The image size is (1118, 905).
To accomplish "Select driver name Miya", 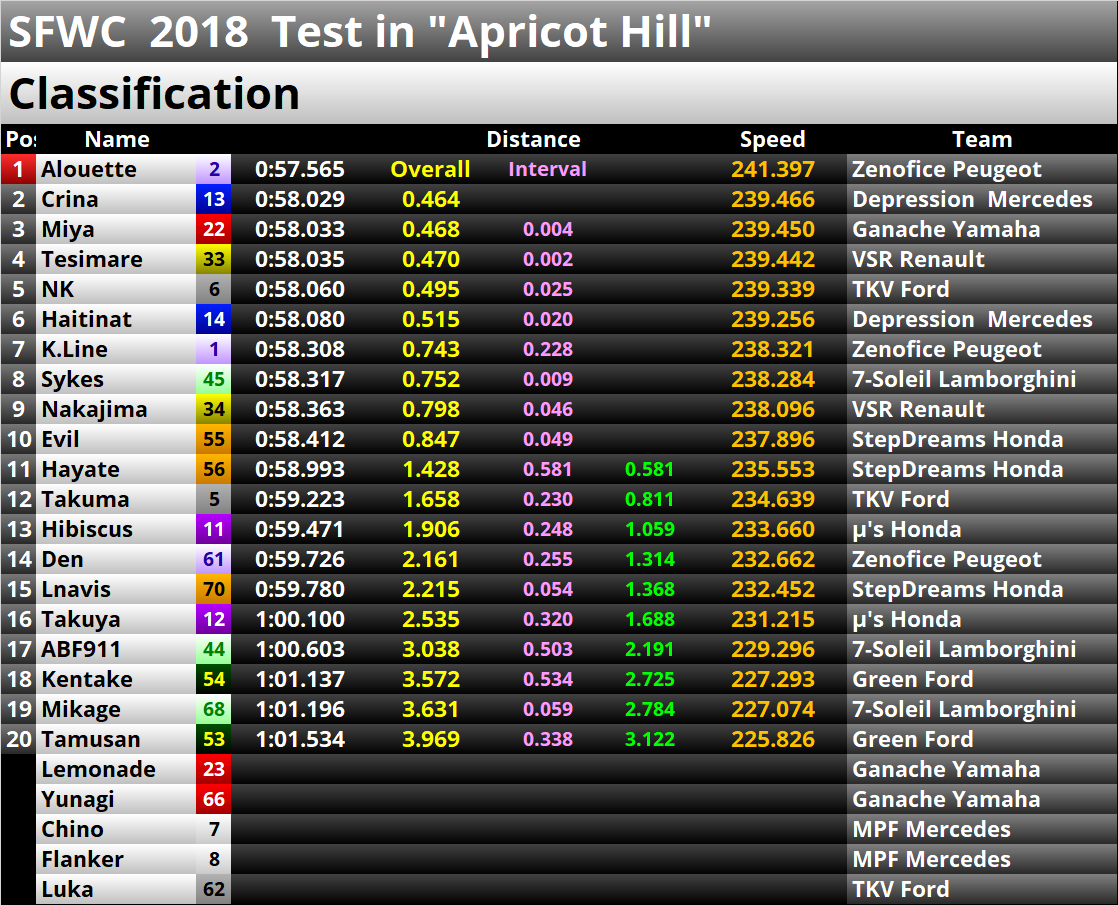I will click(68, 230).
